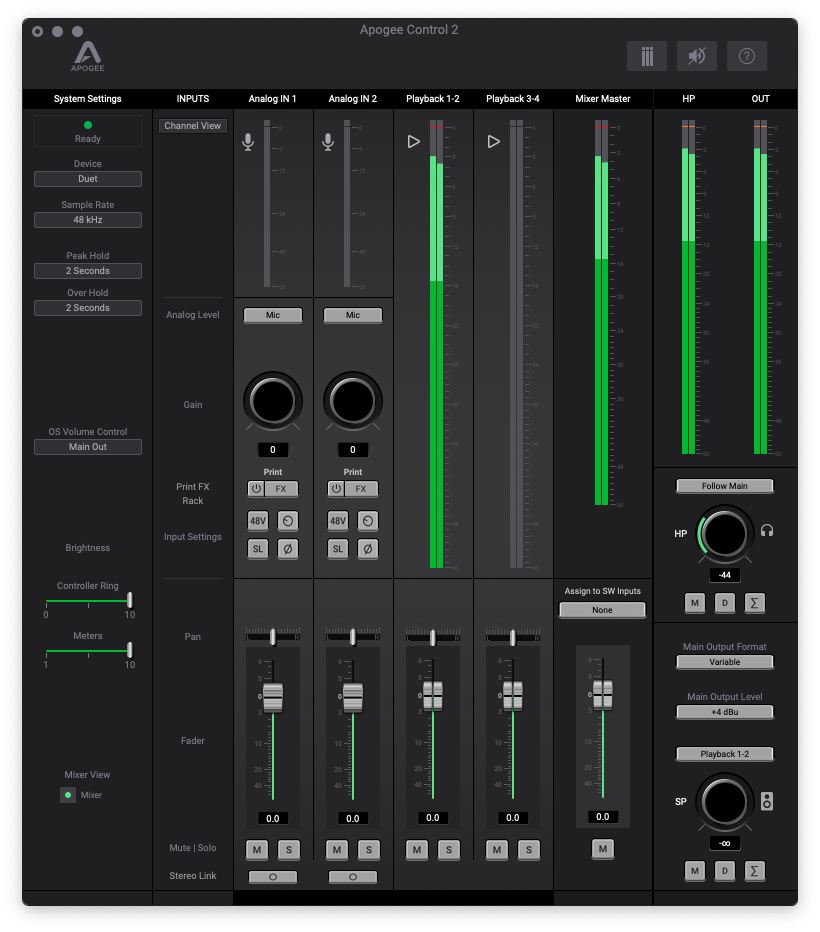Click the Meters brightness slider

pos(88,651)
